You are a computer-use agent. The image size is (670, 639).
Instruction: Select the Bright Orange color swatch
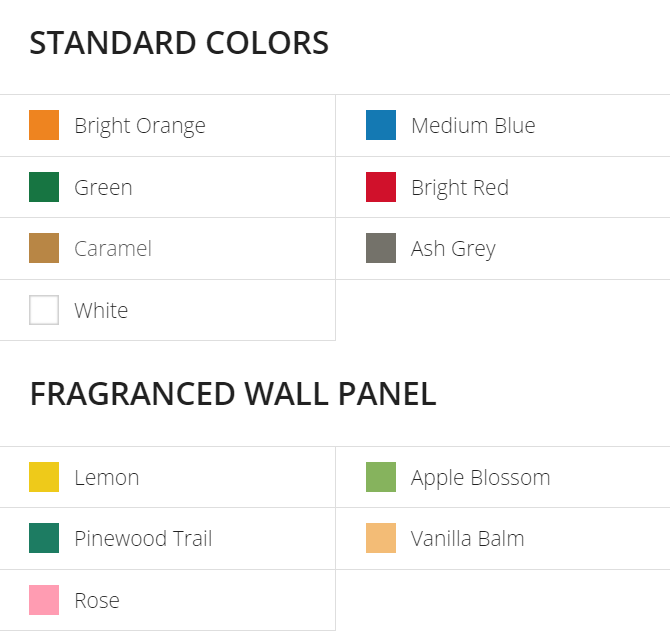tap(44, 125)
